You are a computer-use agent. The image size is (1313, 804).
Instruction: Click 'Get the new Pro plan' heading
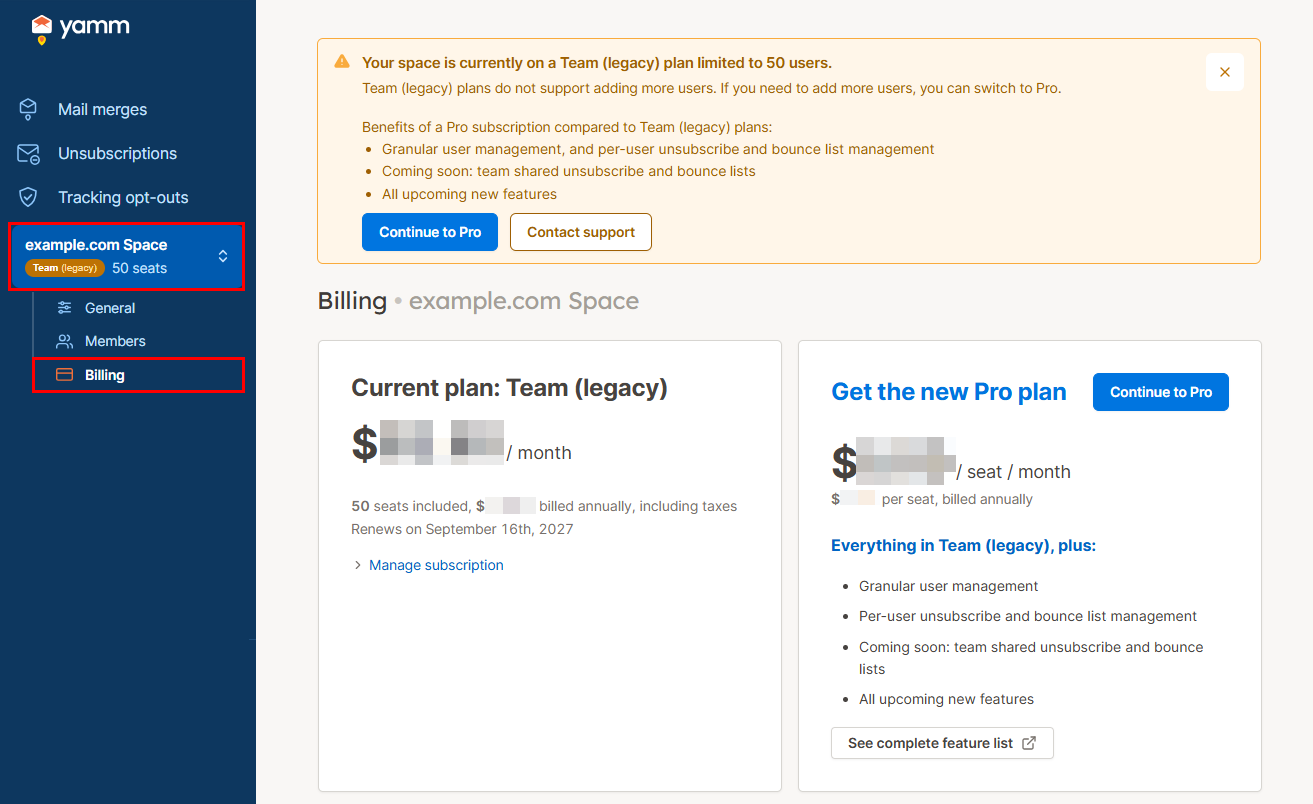click(x=949, y=392)
